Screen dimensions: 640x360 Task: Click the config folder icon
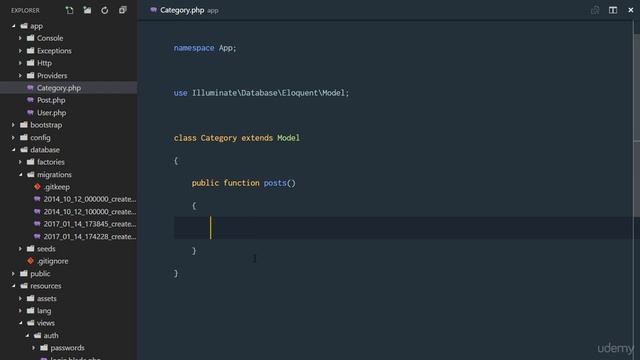click(x=24, y=138)
